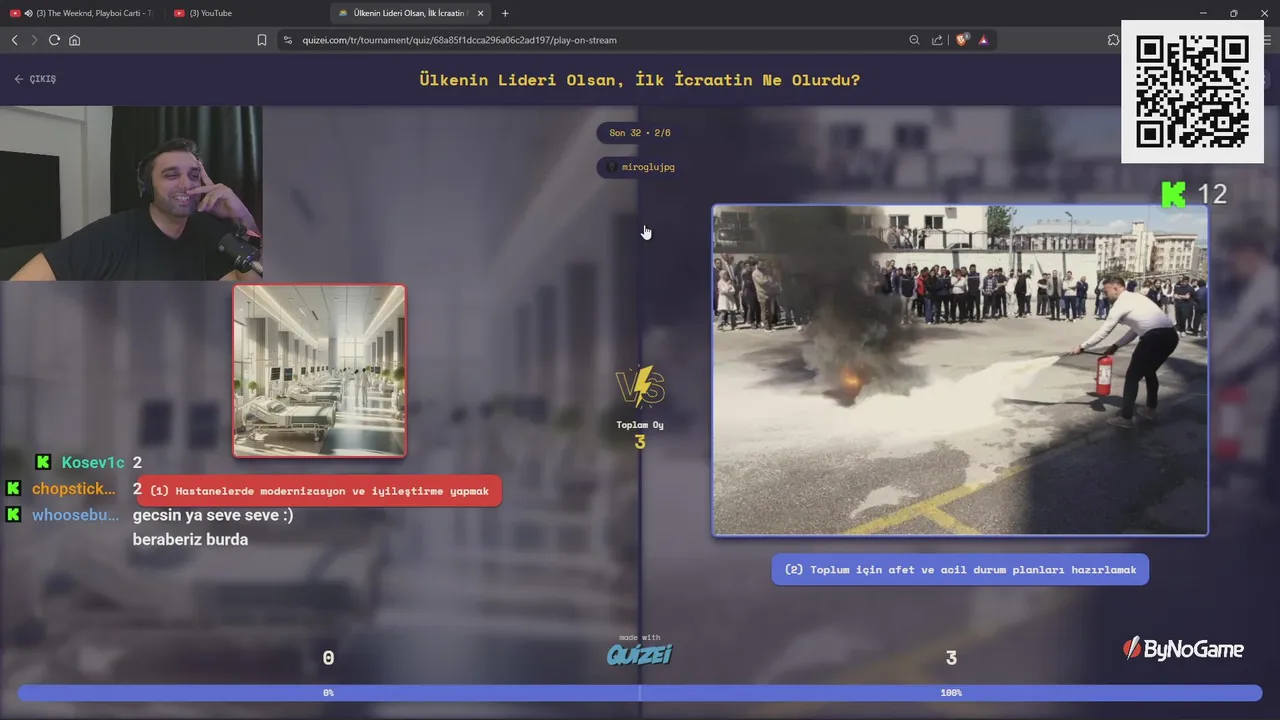The image size is (1280, 720).
Task: Click the 100% side of vote bar
Action: point(951,693)
